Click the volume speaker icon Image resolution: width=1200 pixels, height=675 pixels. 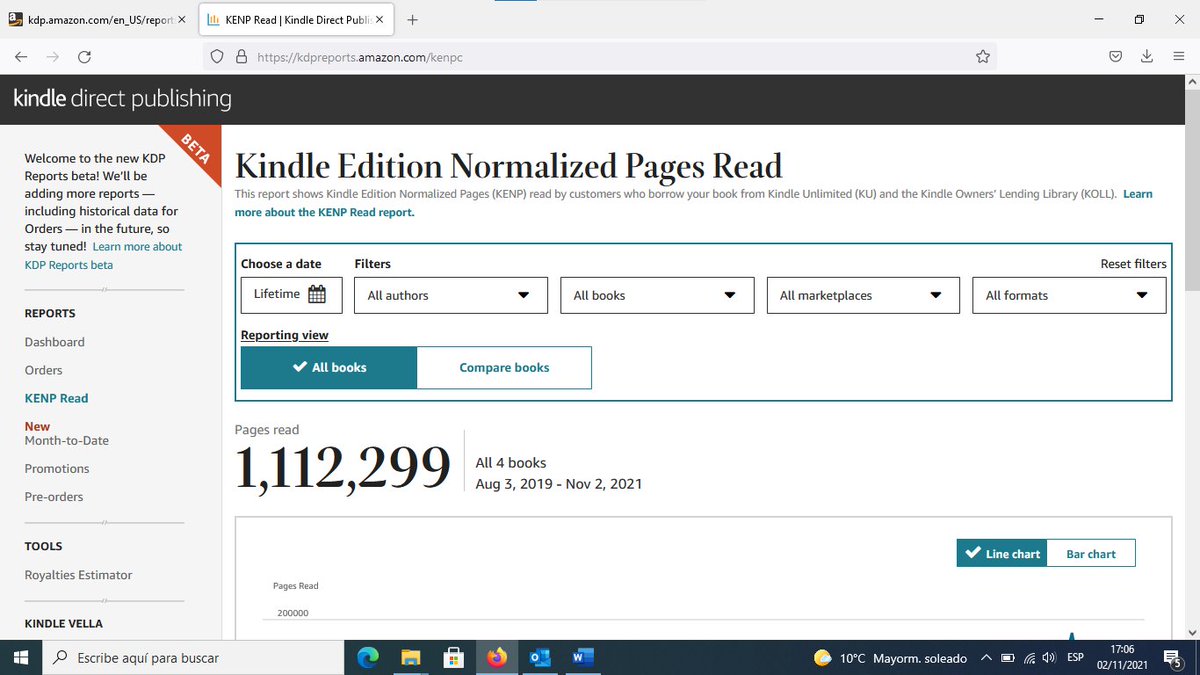1049,658
